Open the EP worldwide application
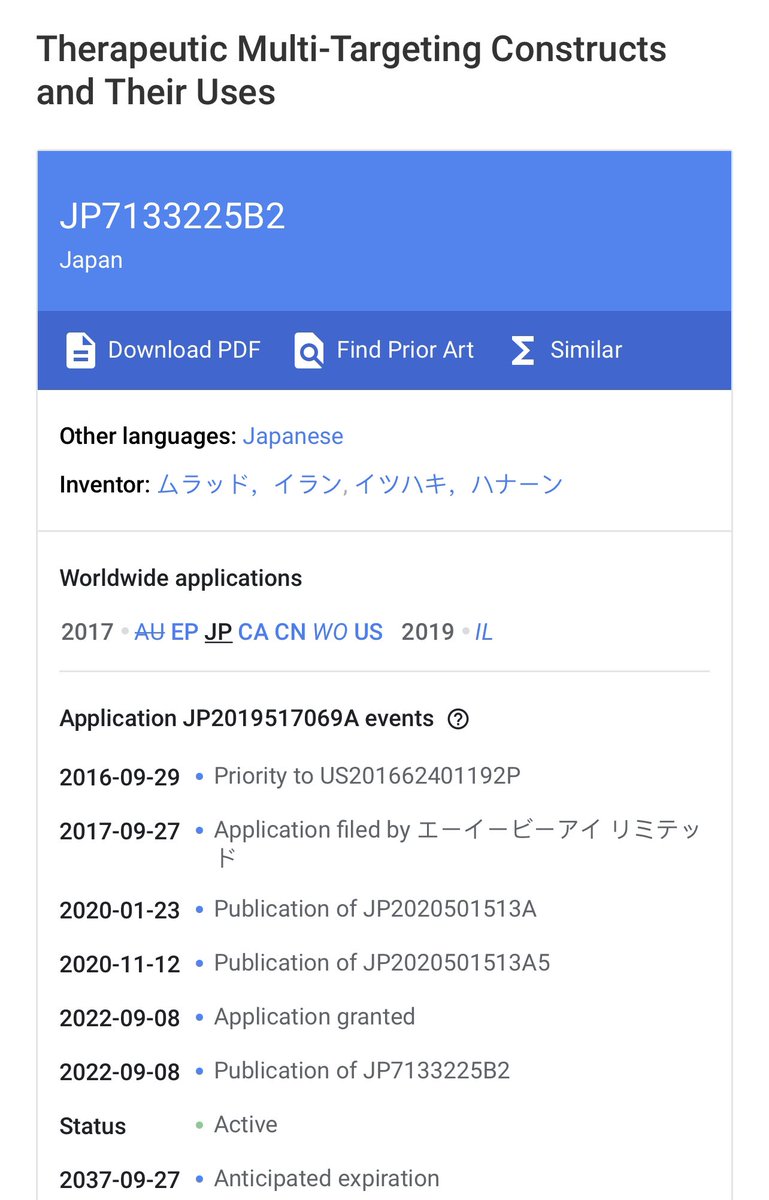The height and width of the screenshot is (1200, 769). coord(185,632)
